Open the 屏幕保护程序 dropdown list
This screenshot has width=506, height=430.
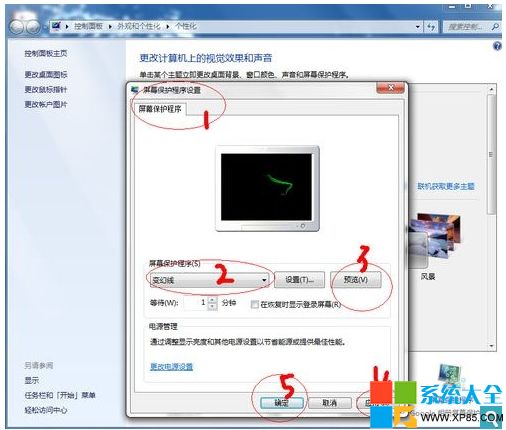click(x=209, y=280)
